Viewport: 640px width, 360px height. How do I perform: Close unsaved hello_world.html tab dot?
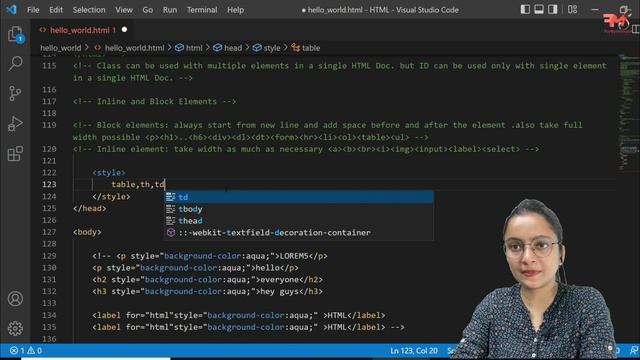(x=124, y=29)
